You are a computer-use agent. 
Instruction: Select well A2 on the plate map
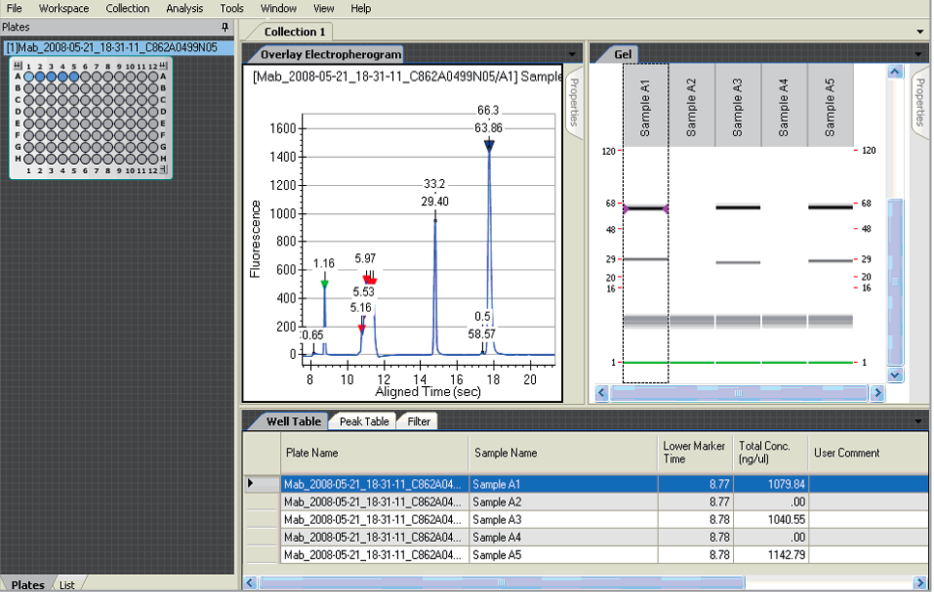[40, 76]
